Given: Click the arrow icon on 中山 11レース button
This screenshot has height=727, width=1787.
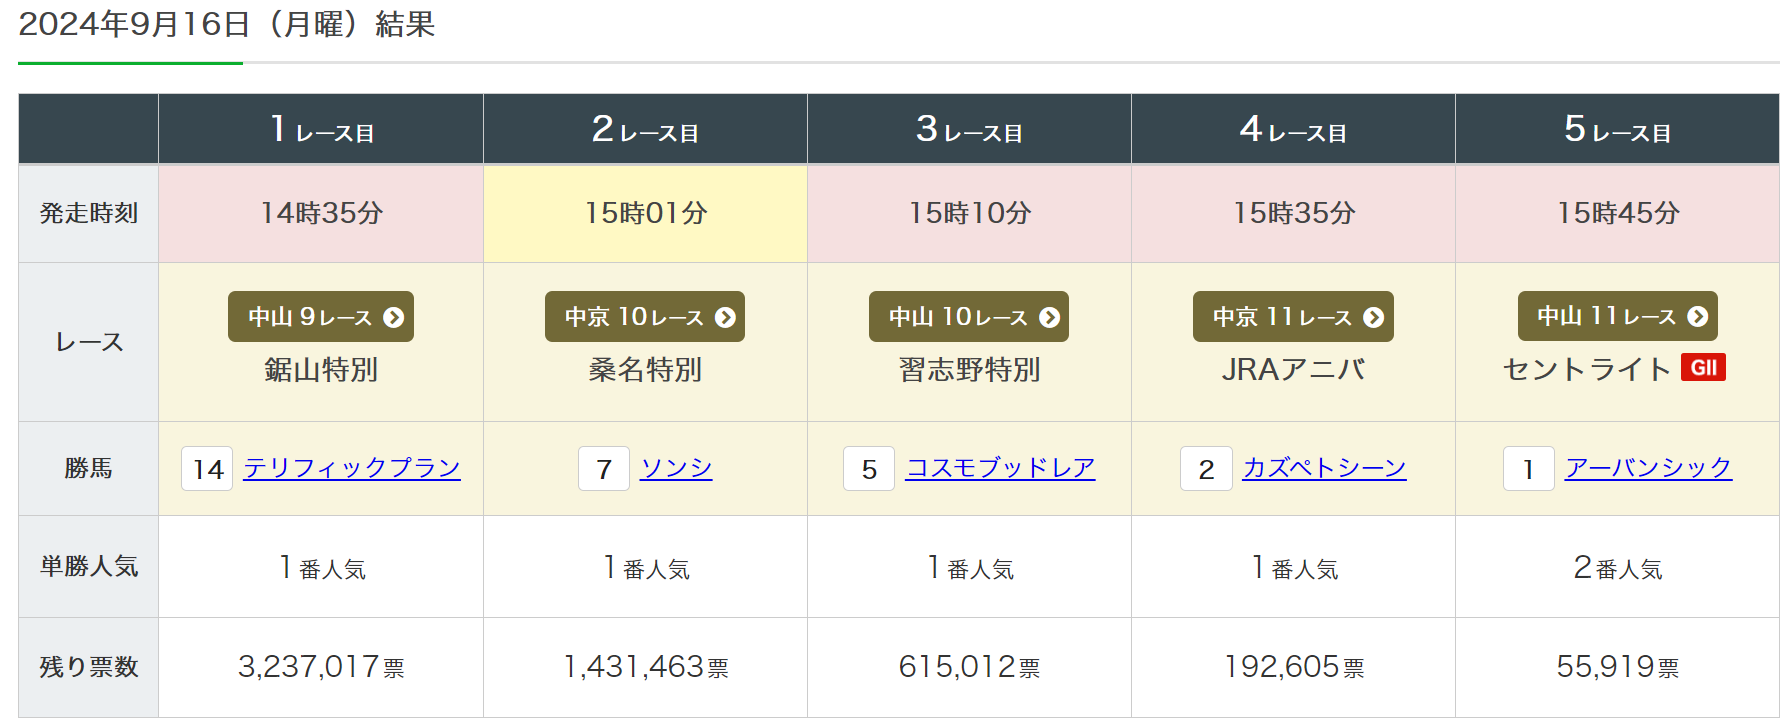Looking at the screenshot, I should tap(1698, 317).
